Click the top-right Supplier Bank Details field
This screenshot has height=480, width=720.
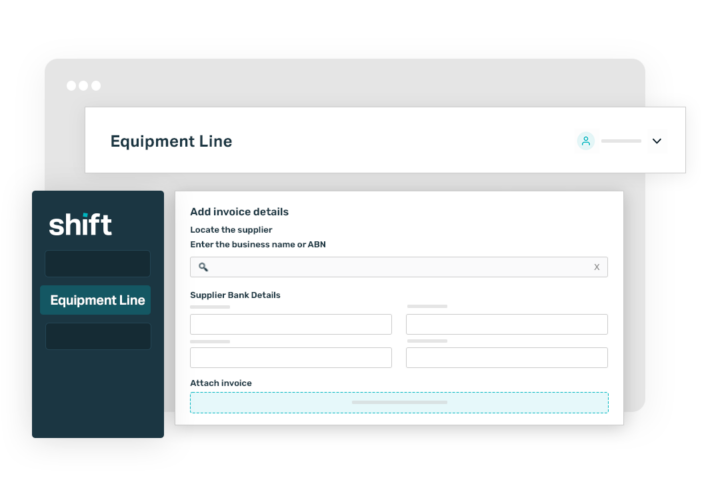[506, 324]
